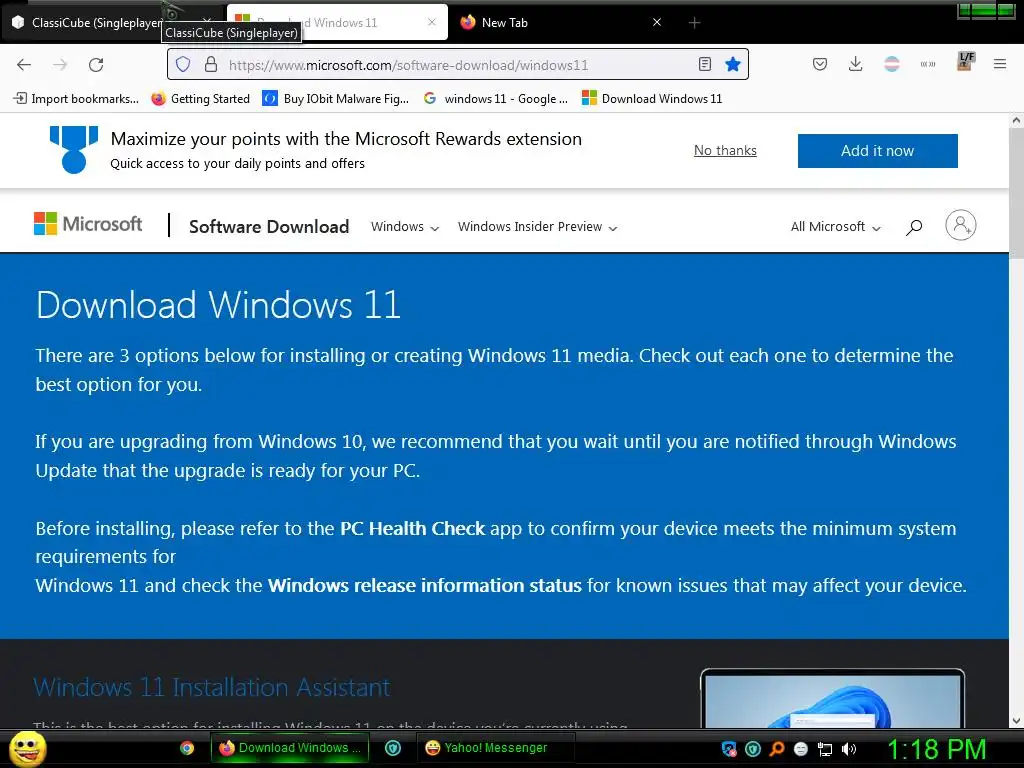The height and width of the screenshot is (768, 1024).
Task: Click the sign-in account avatar
Action: pos(961,225)
